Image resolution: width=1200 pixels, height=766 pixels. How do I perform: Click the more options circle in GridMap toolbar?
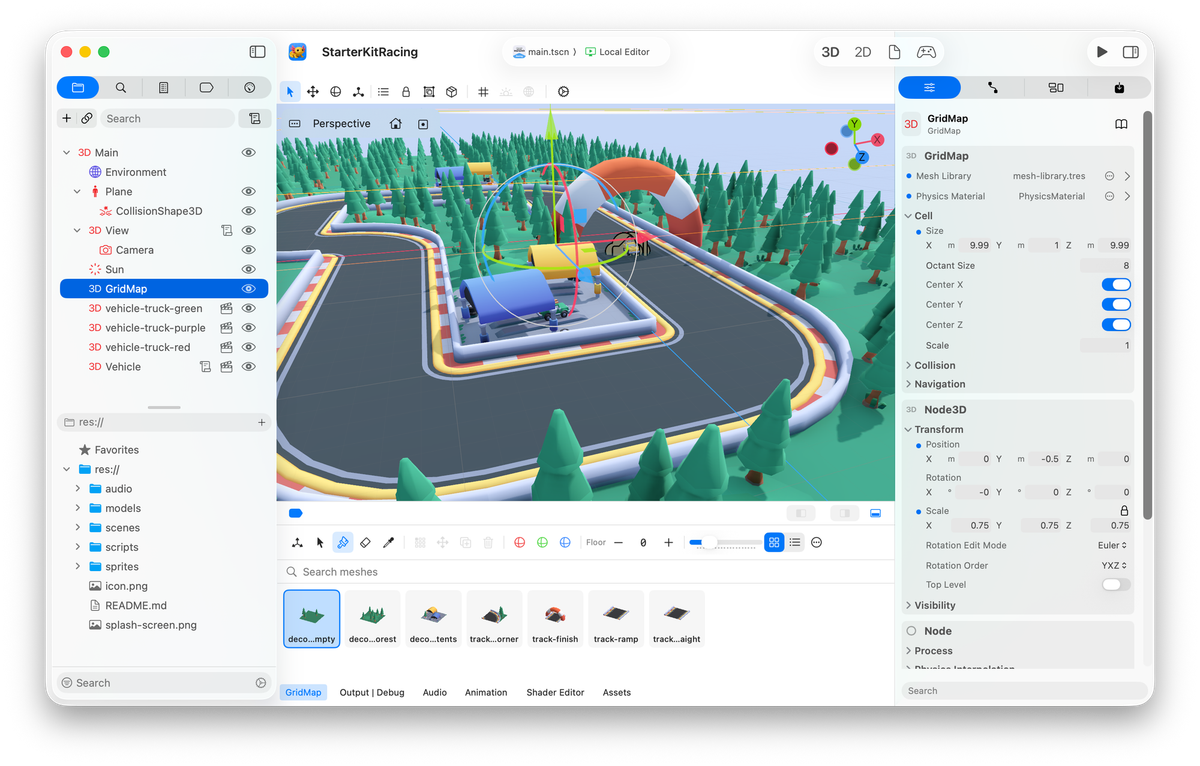(x=817, y=542)
